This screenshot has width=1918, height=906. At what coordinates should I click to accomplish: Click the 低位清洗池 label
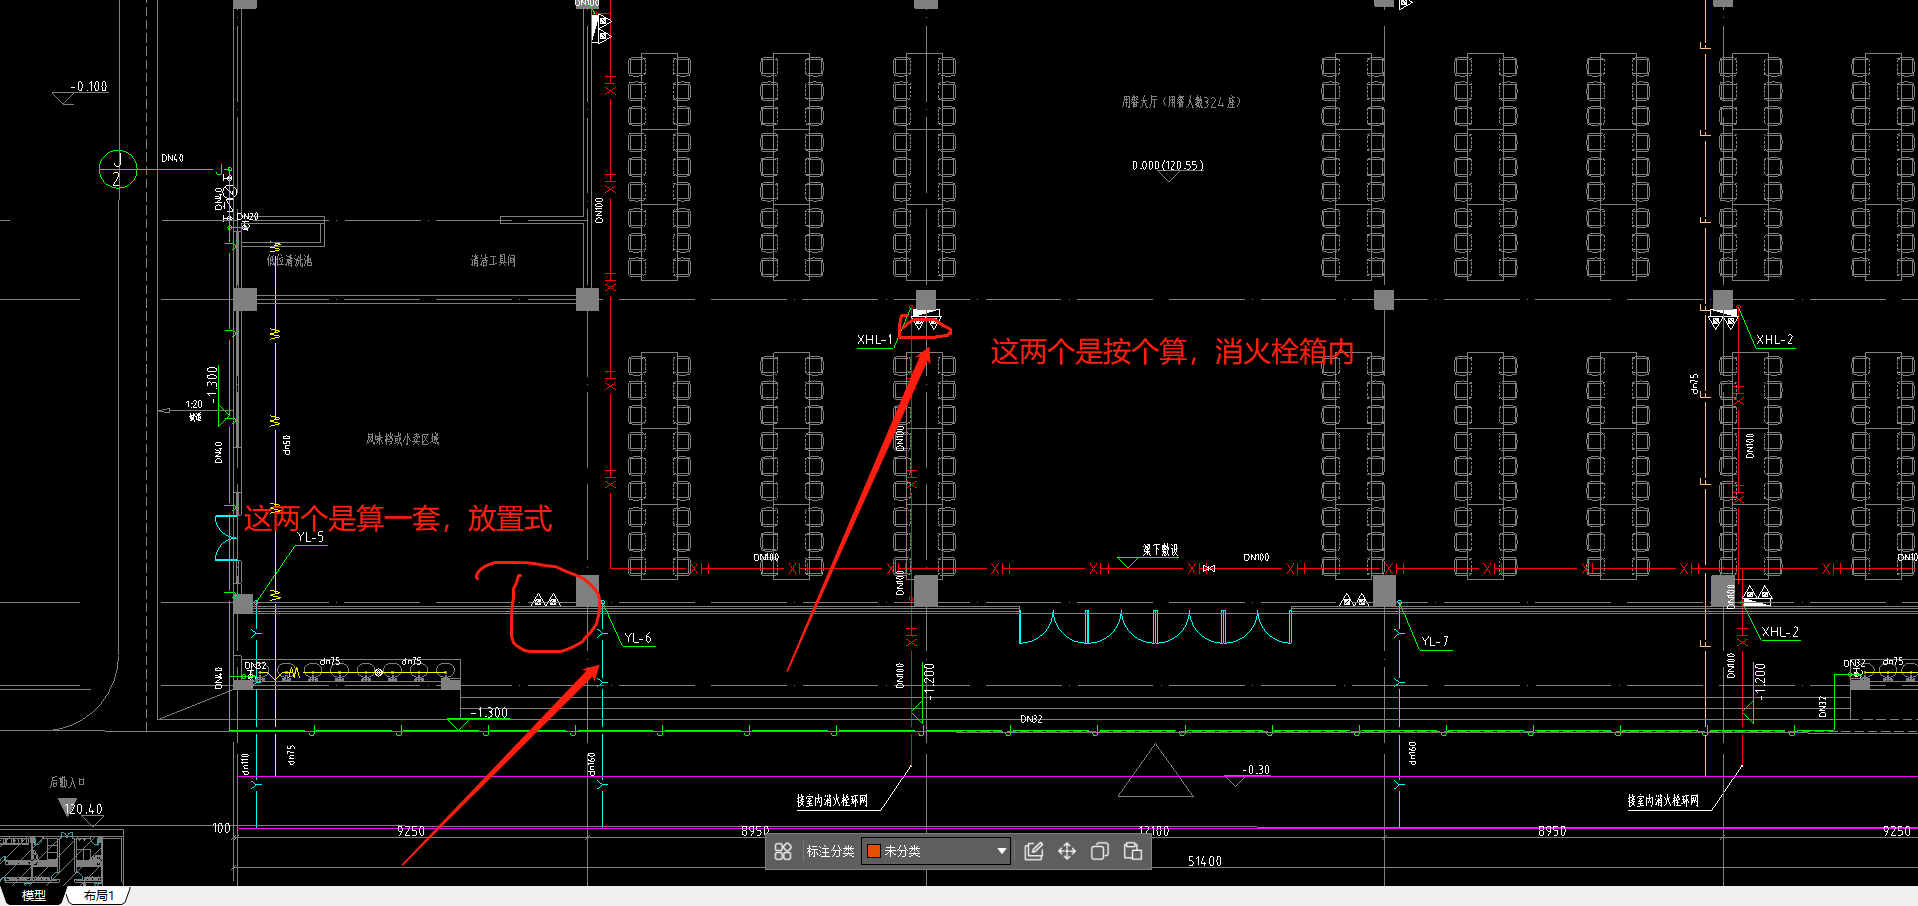pyautogui.click(x=289, y=260)
